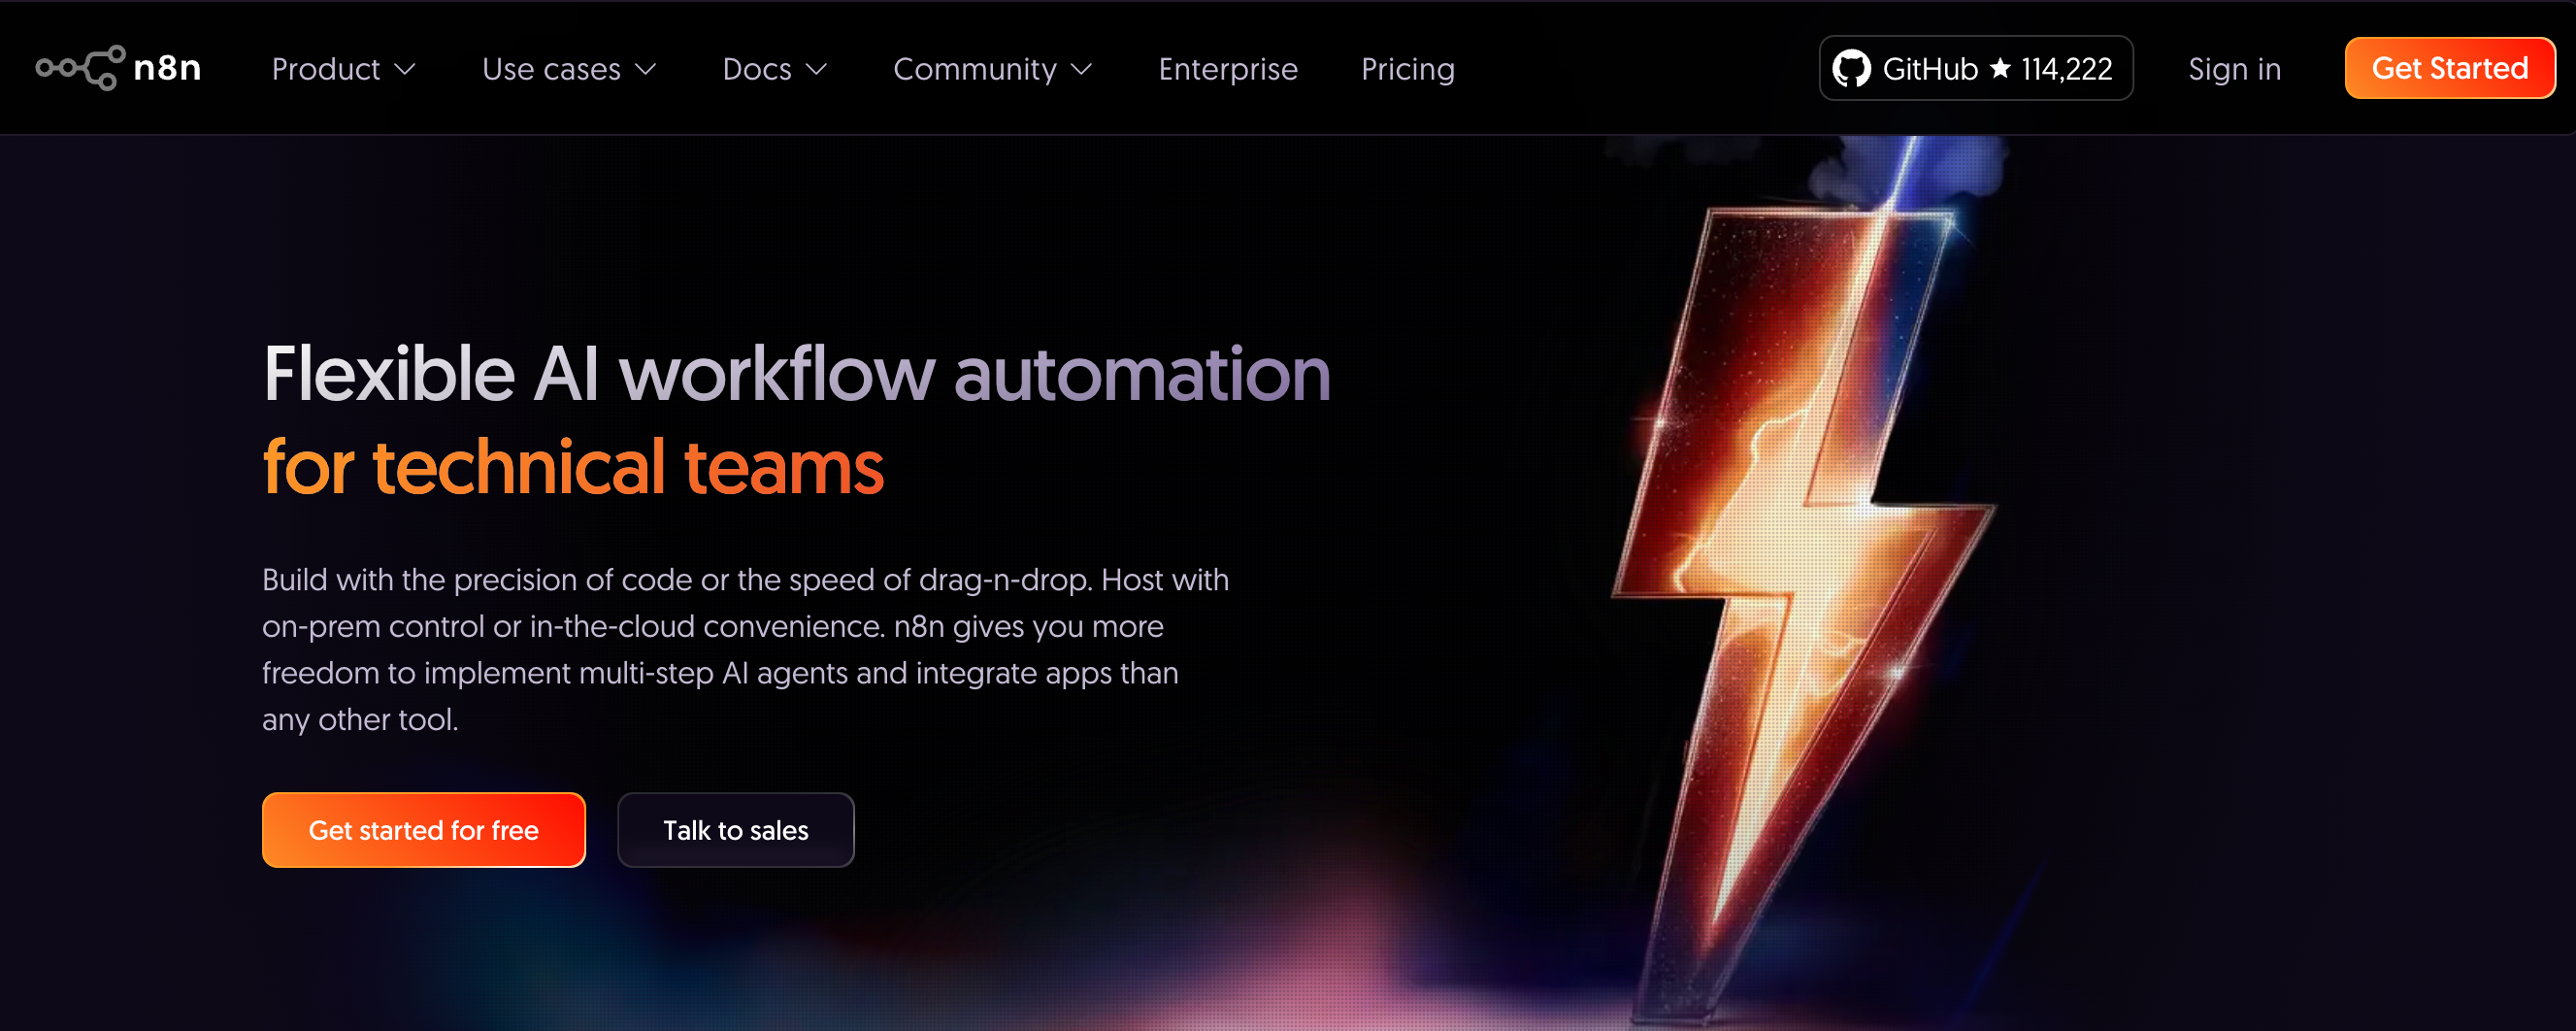The image size is (2576, 1031).
Task: Expand the Community dropdown chevron
Action: 1082,70
